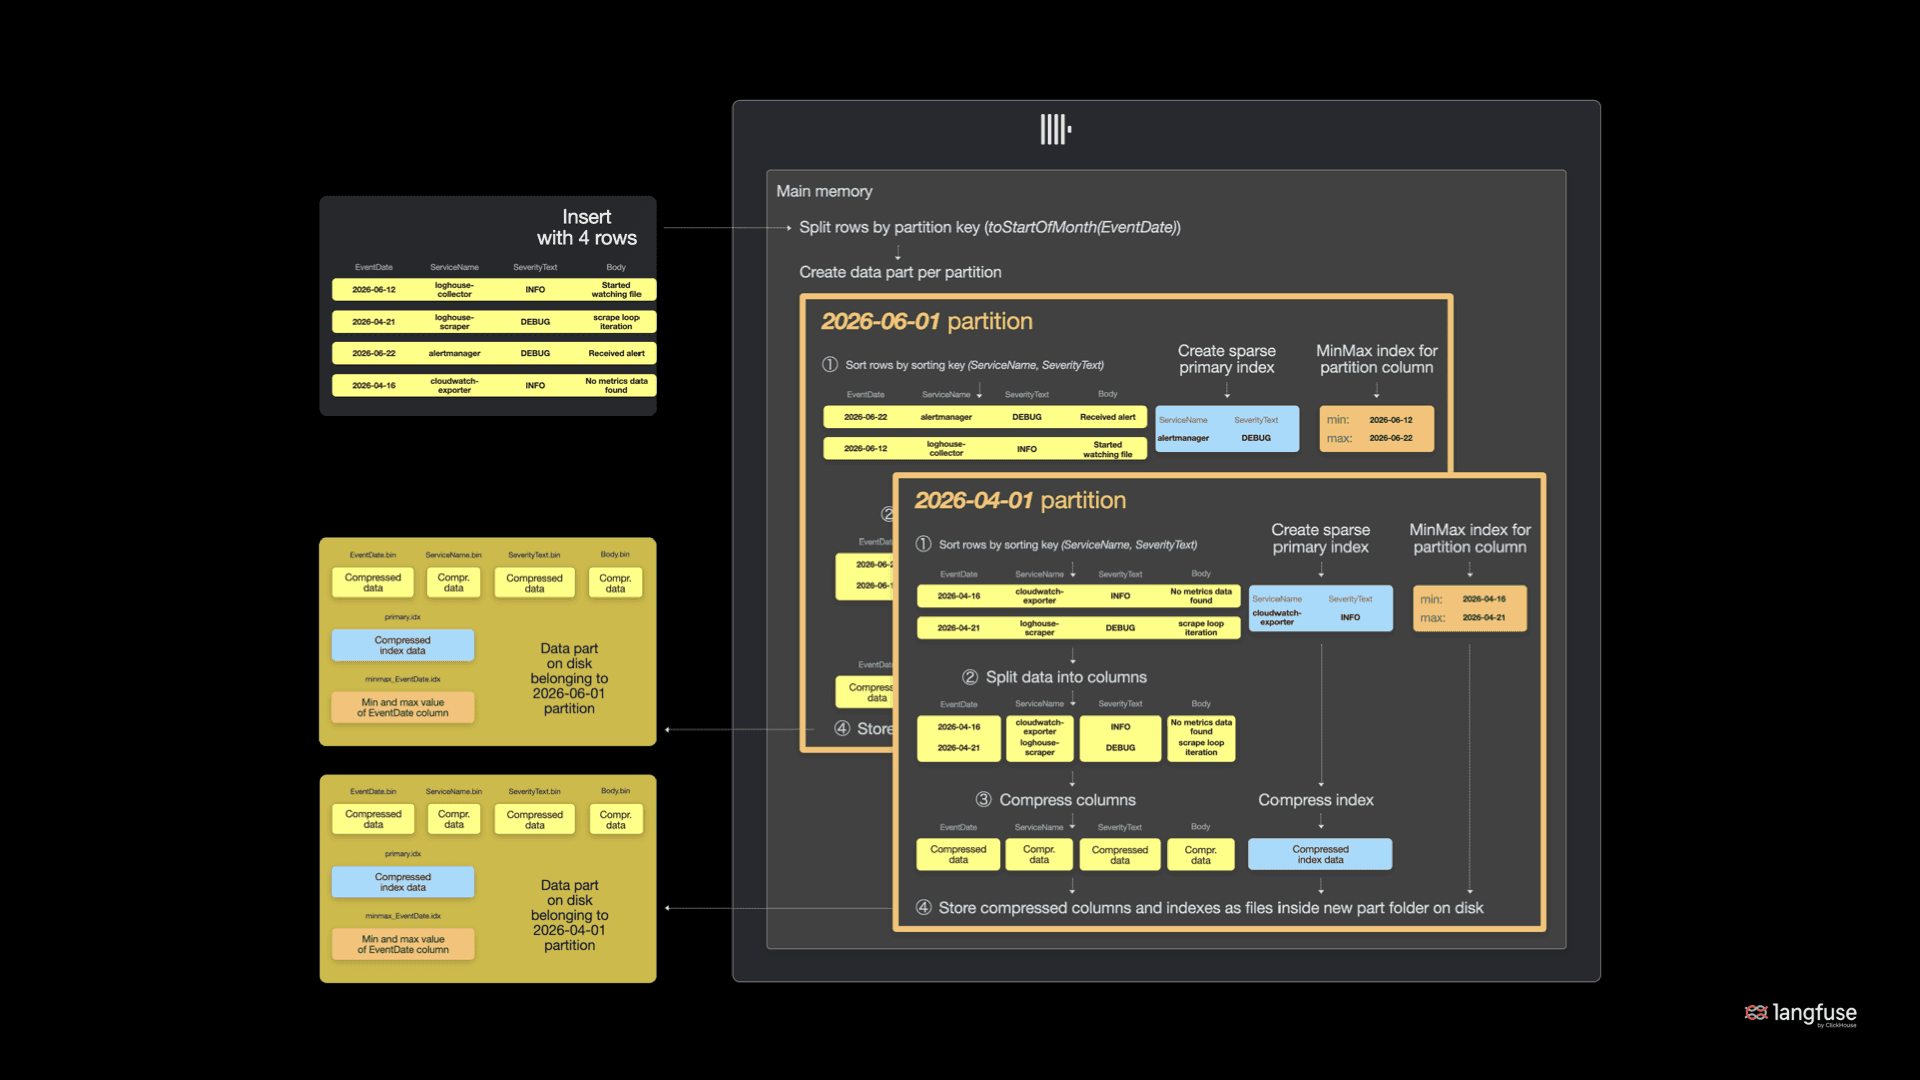
Task: Click the orange MinMax box showing 2026-06-12
Action: click(x=1376, y=429)
